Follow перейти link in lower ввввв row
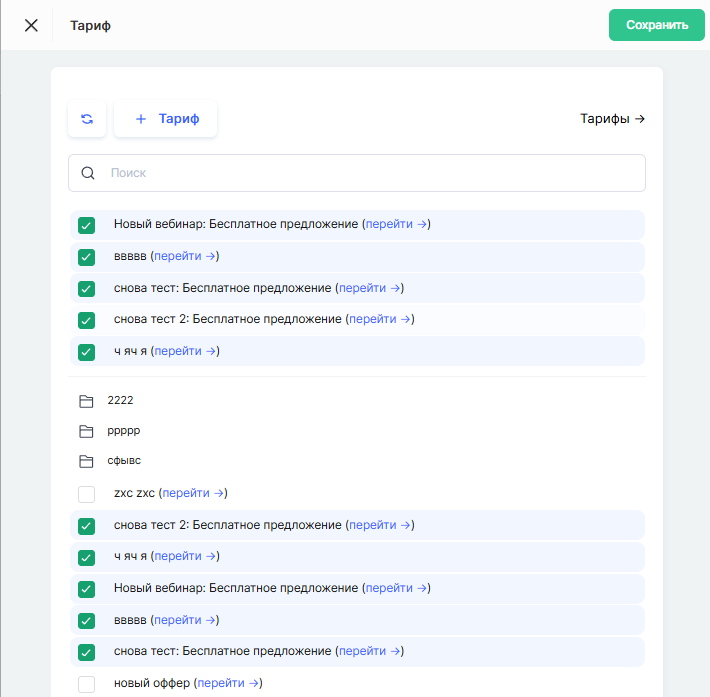The width and height of the screenshot is (710, 697). tap(185, 620)
